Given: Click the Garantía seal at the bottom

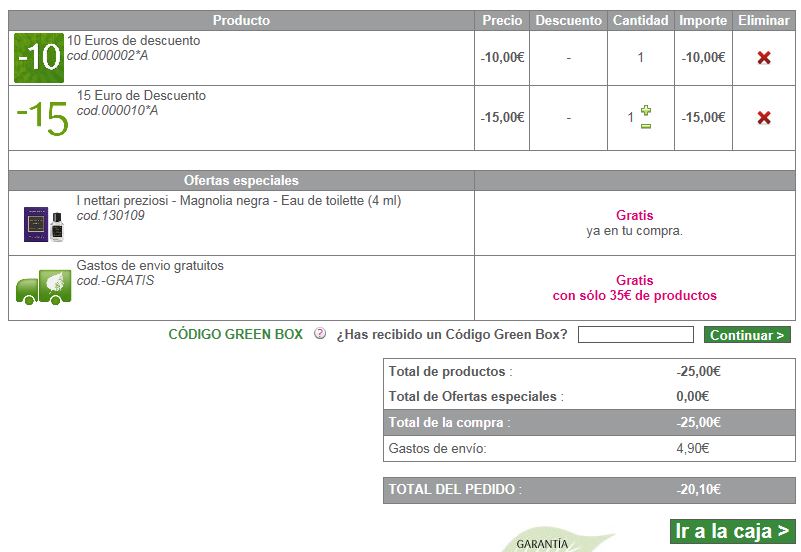Looking at the screenshot, I should [545, 543].
